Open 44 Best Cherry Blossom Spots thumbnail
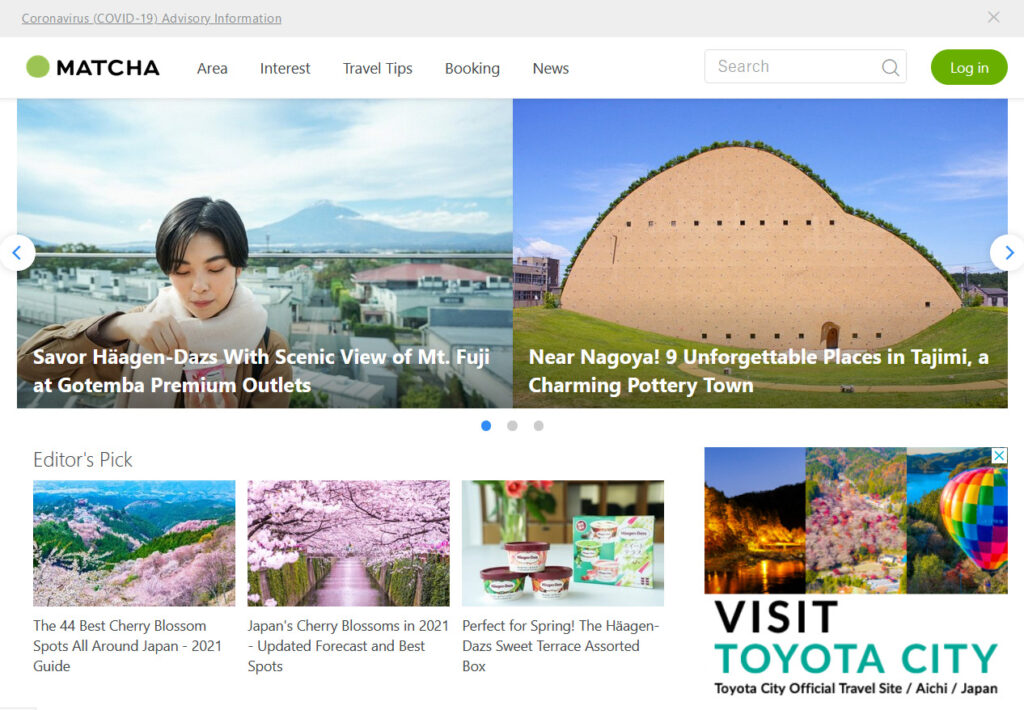 [x=134, y=543]
